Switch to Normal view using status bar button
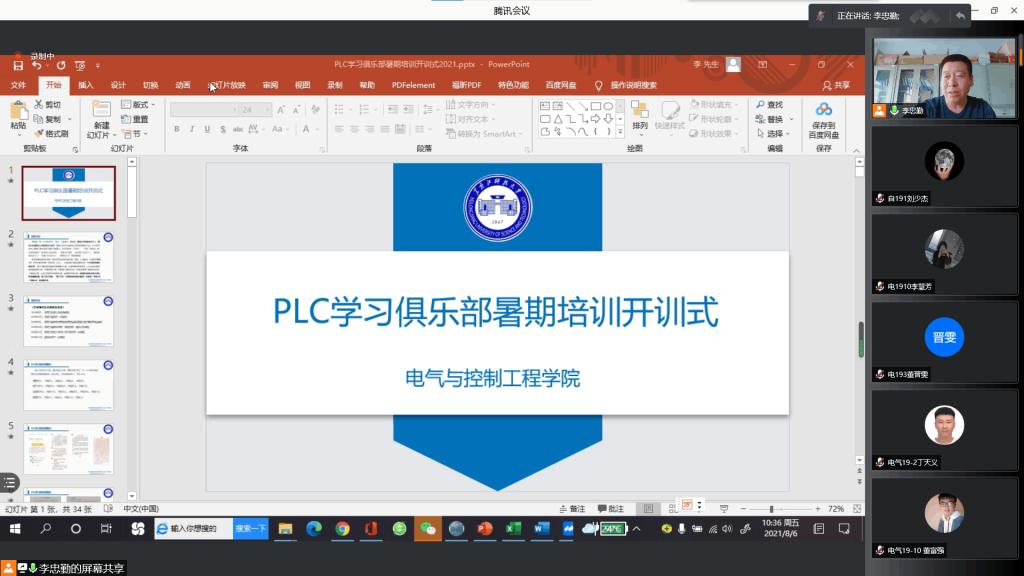Viewport: 1024px width, 576px height. click(649, 509)
